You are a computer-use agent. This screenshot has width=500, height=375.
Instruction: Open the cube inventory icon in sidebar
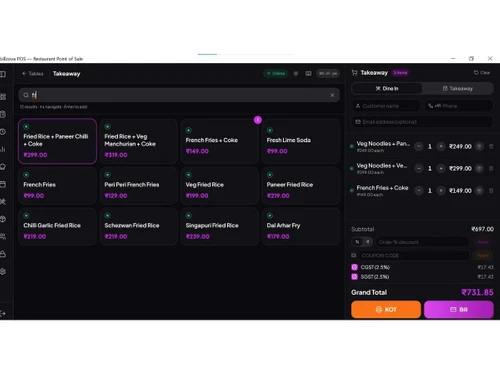coord(3,219)
